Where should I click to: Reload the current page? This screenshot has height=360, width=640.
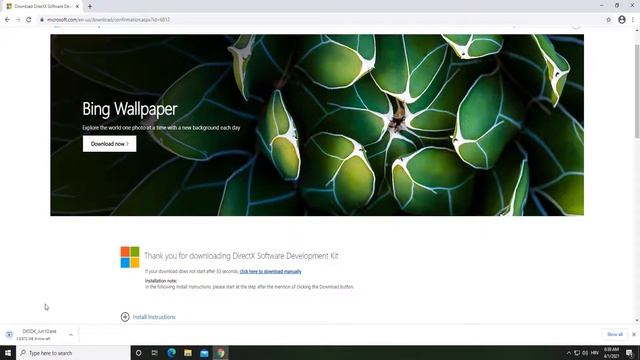[29, 20]
